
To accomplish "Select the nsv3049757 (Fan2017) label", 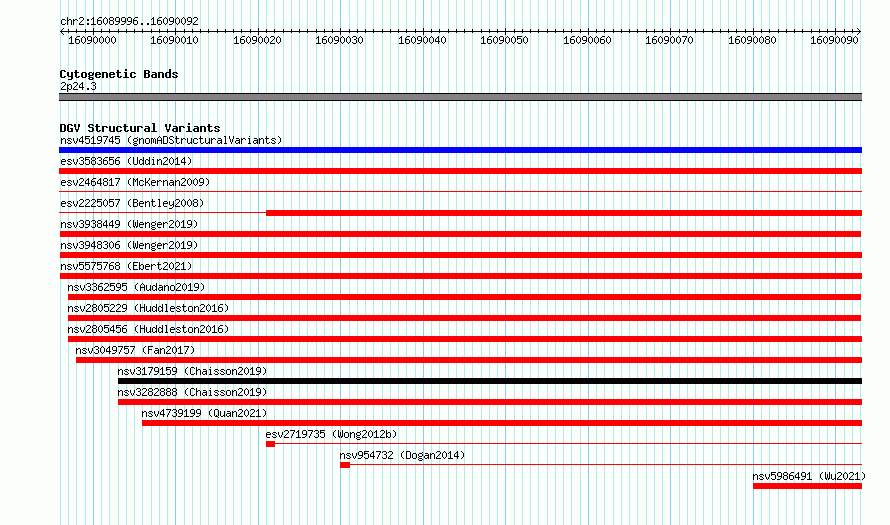I will pos(135,350).
